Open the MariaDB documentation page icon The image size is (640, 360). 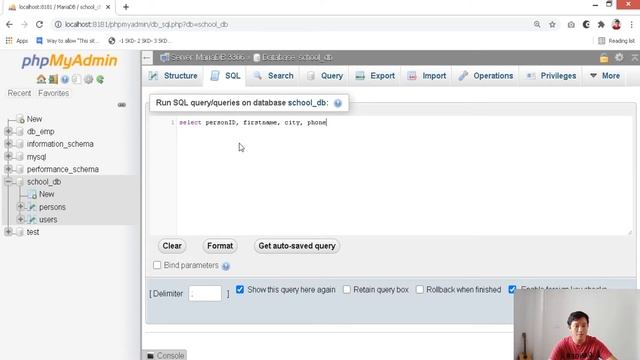(x=76, y=79)
